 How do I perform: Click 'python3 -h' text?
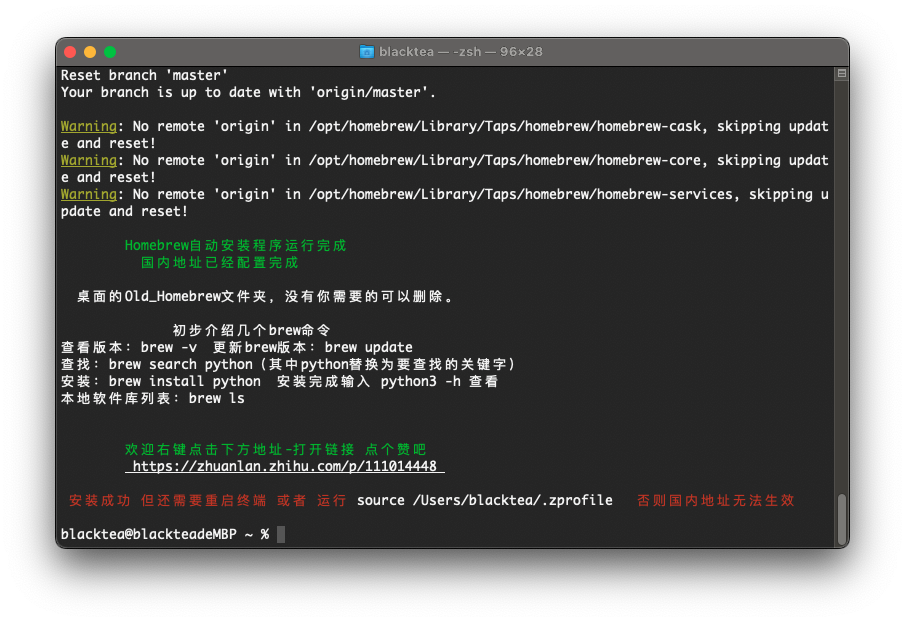point(421,381)
